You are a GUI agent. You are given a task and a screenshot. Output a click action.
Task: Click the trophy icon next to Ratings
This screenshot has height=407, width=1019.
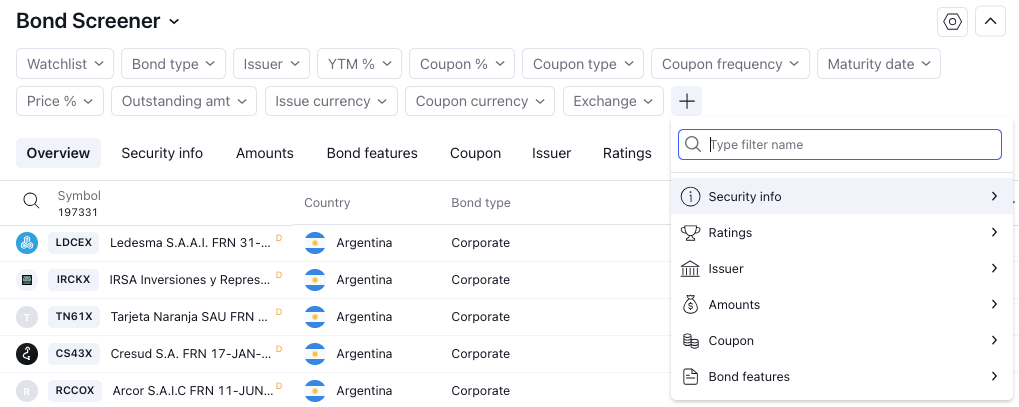[x=690, y=233]
